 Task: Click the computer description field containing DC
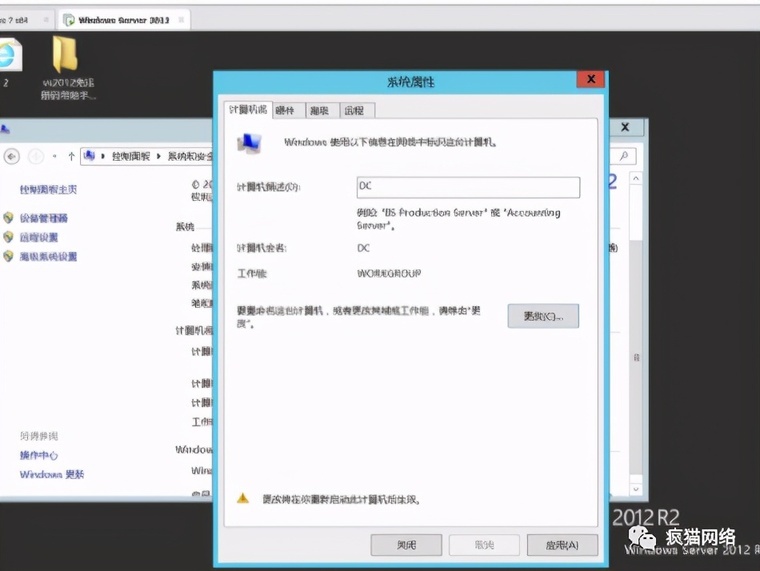(x=468, y=187)
